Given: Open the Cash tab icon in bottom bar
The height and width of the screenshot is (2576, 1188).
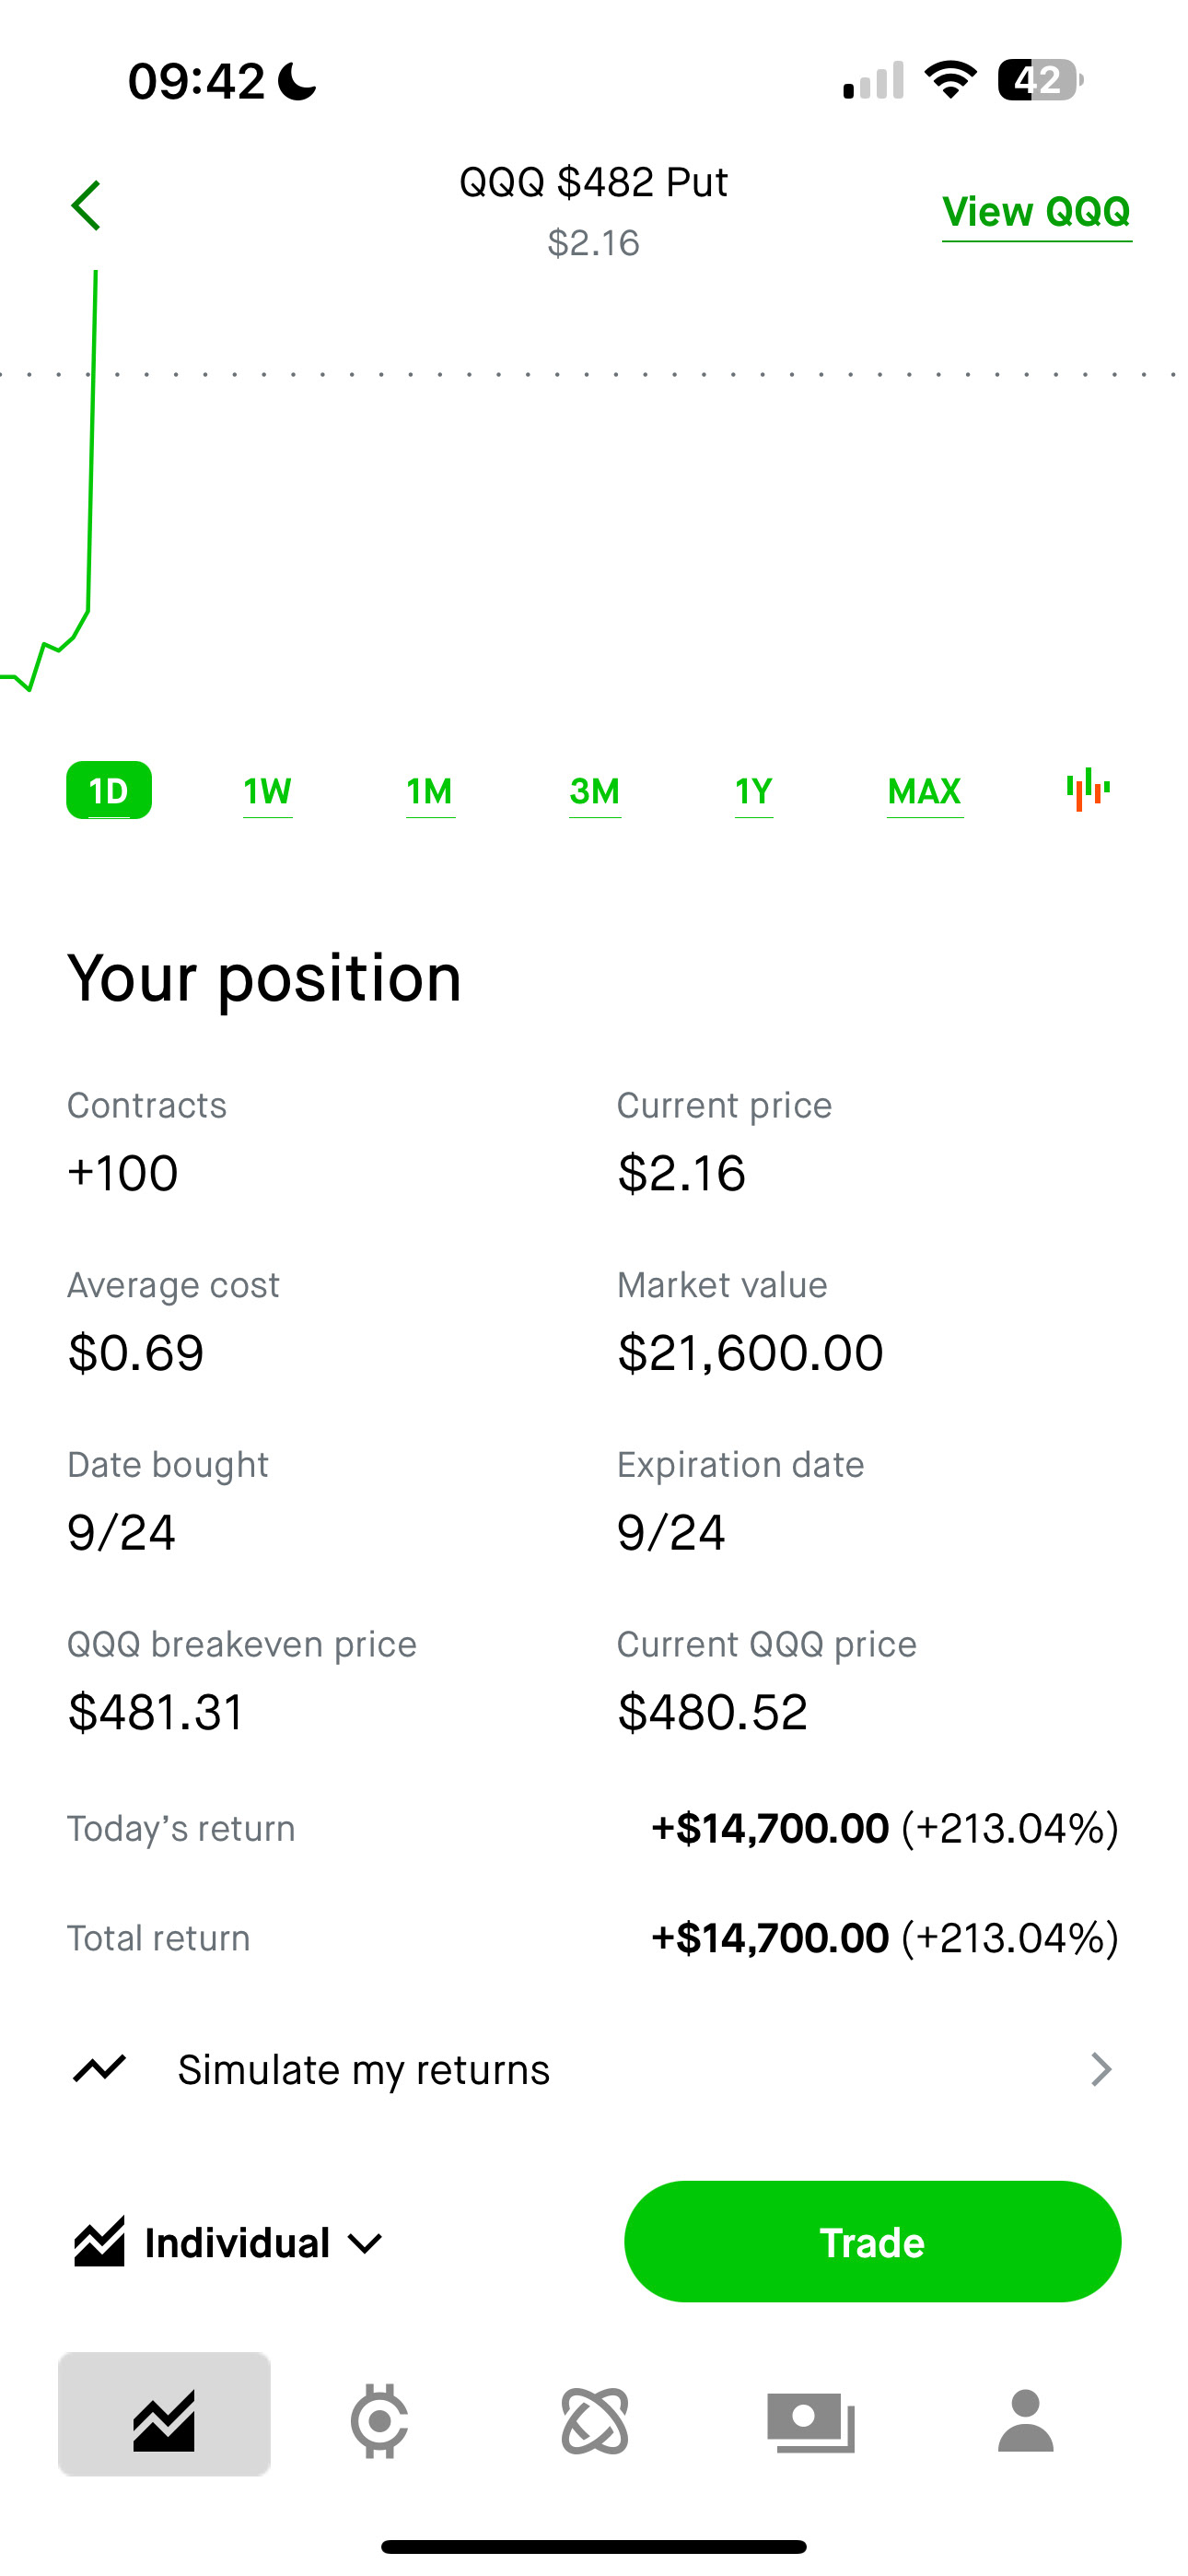Looking at the screenshot, I should pyautogui.click(x=811, y=2420).
